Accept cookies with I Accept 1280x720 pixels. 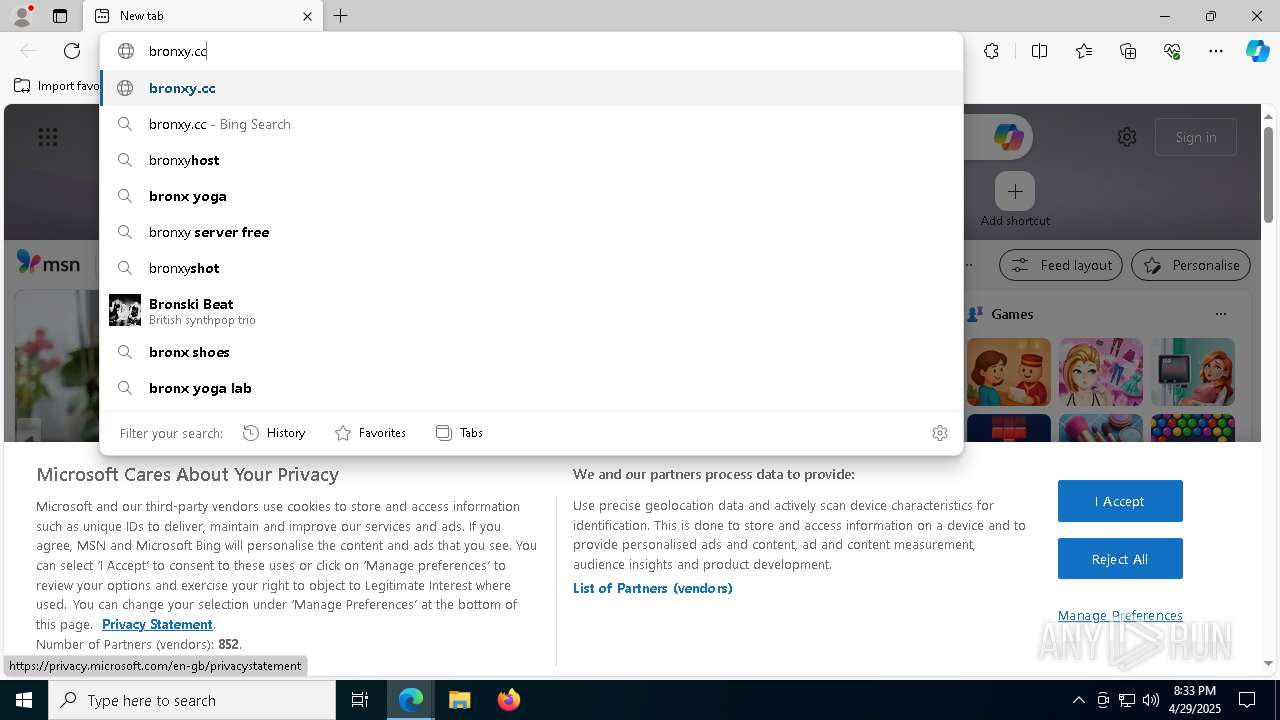pos(1120,501)
